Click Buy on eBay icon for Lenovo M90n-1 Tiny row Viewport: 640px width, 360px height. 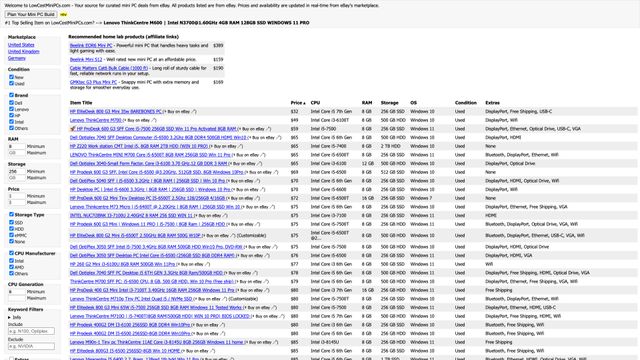pos(276,342)
